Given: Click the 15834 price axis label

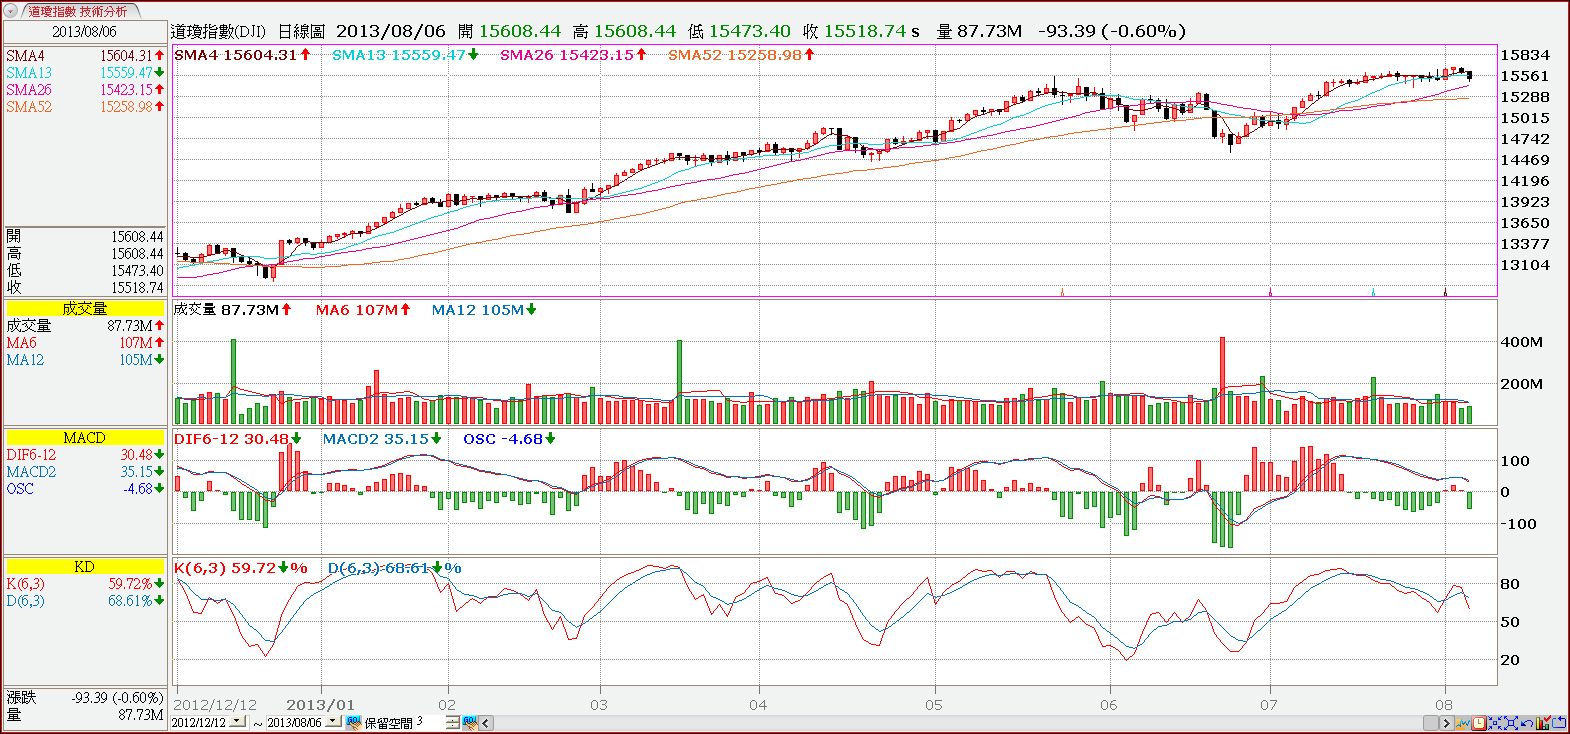Looking at the screenshot, I should pos(1525,55).
